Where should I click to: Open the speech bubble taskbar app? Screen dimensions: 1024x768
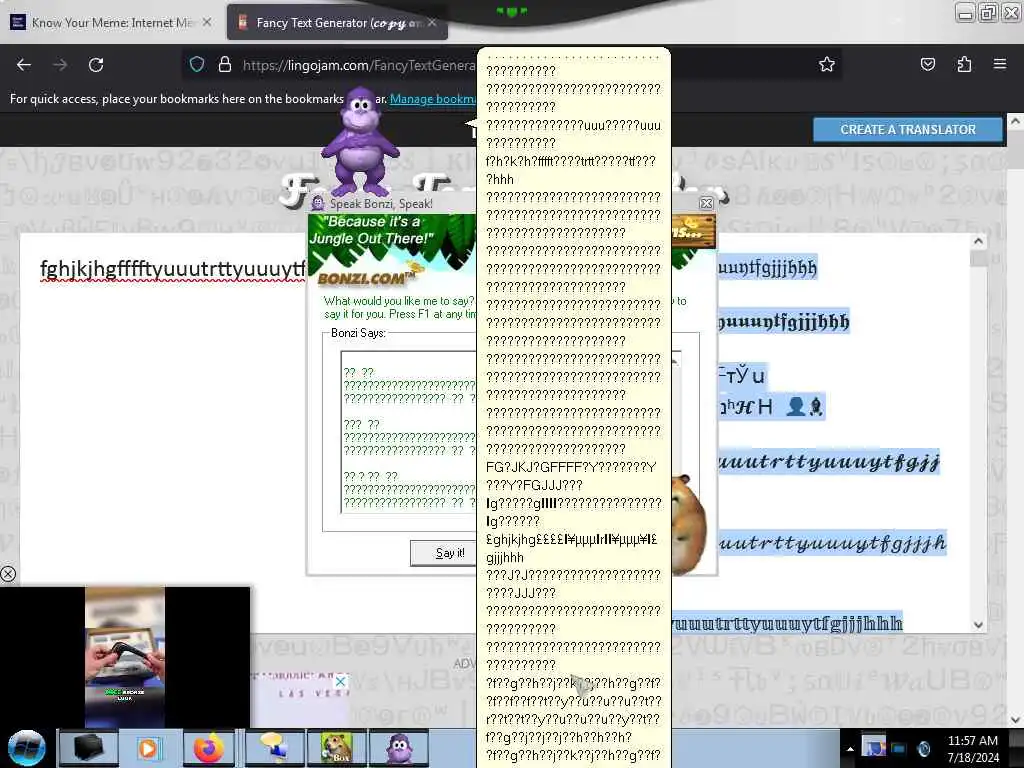tap(273, 748)
